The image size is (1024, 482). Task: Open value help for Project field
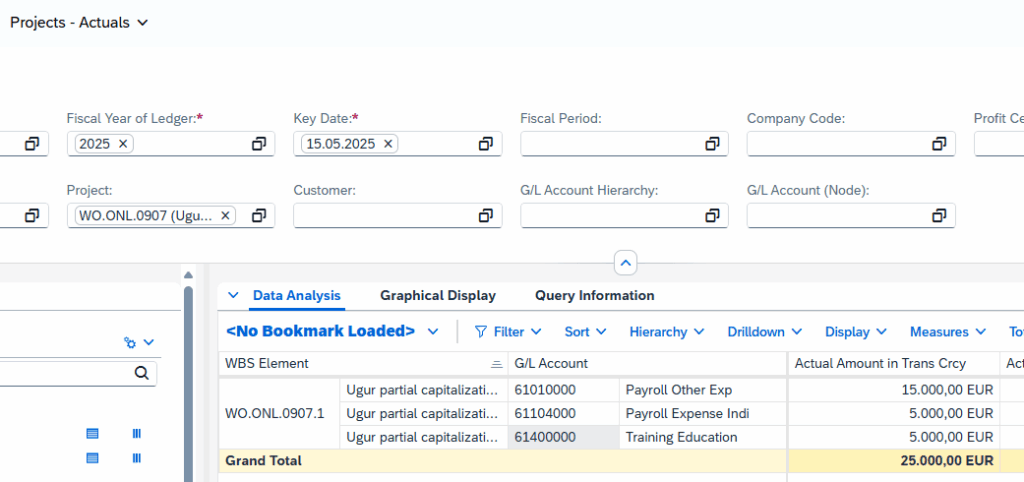click(258, 216)
